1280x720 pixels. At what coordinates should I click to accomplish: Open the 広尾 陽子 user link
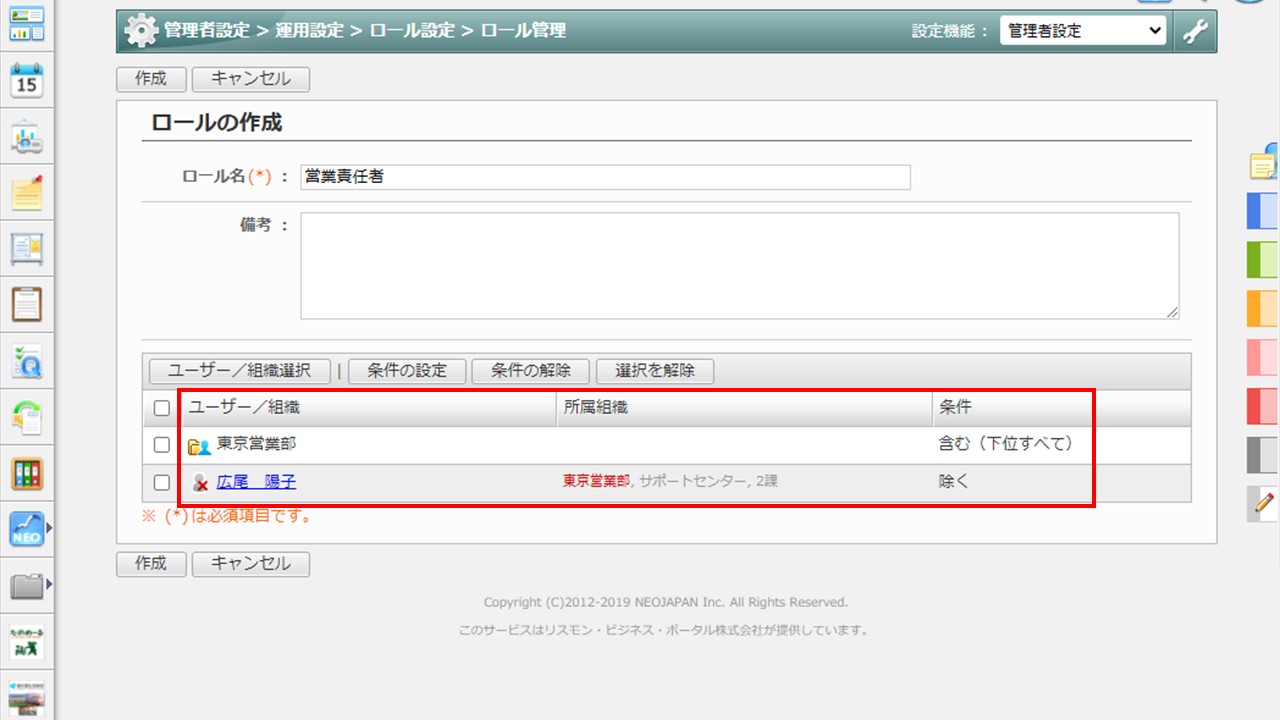(x=256, y=482)
